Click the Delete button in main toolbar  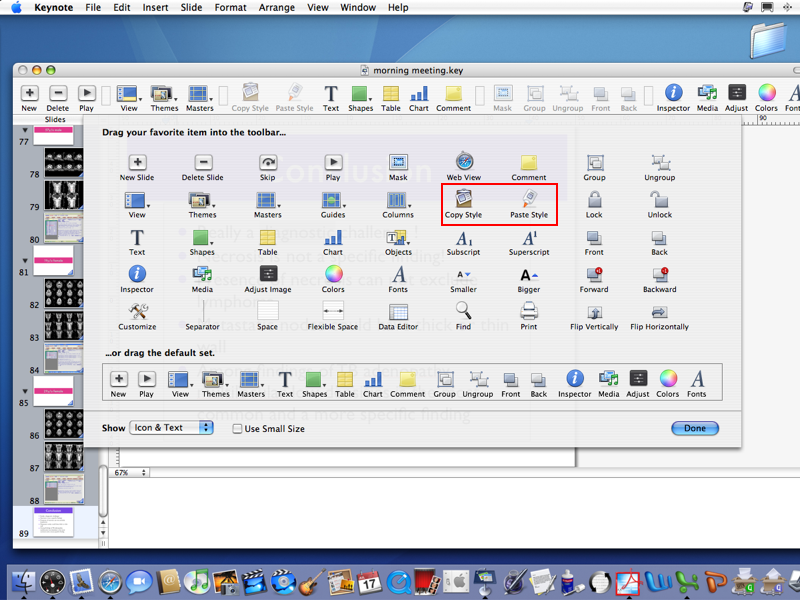pos(58,98)
